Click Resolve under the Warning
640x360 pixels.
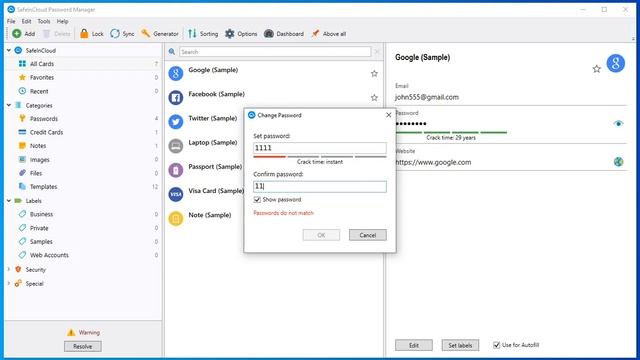tap(82, 346)
